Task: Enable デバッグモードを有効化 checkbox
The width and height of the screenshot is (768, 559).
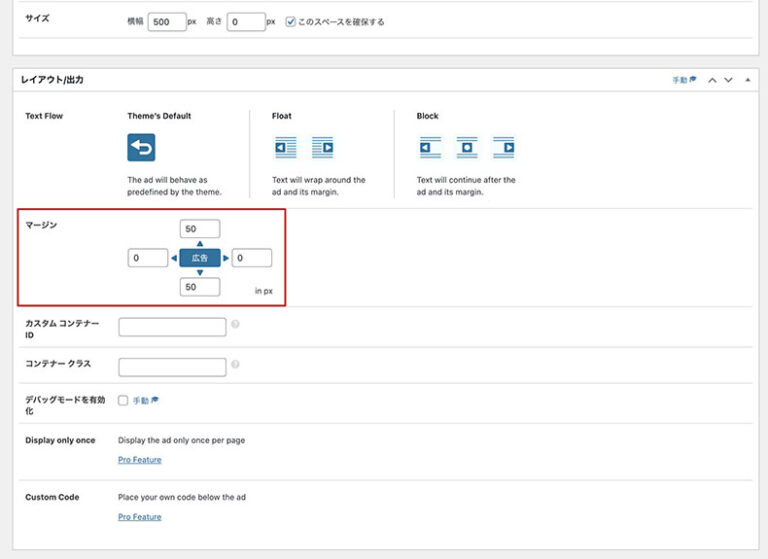Action: tap(123, 400)
